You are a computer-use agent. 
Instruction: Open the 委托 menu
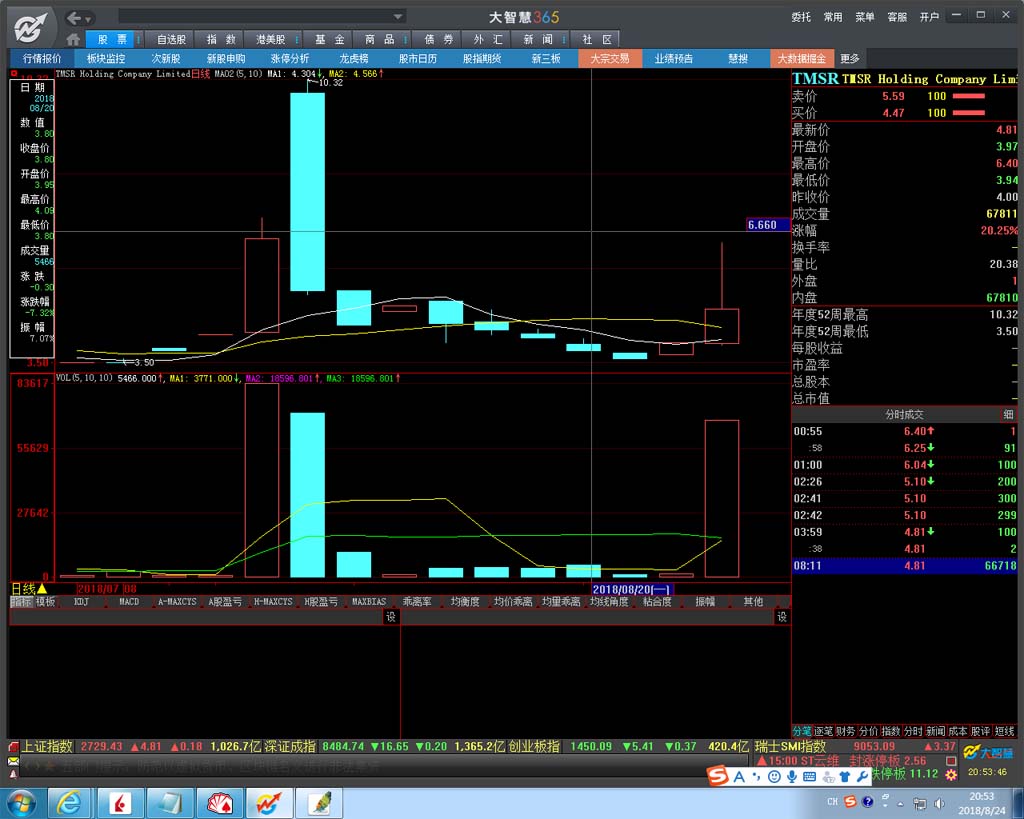801,17
